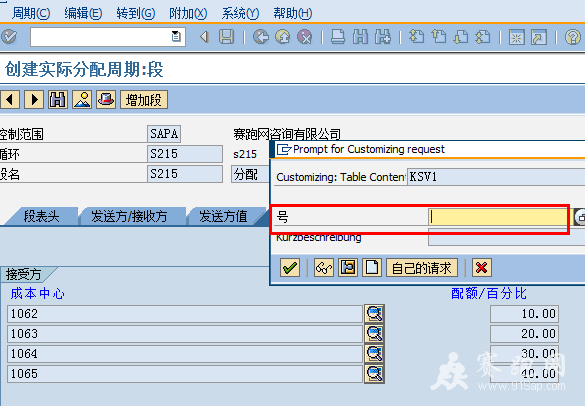Click the binoculars find icon in top toolbar
The width and height of the screenshot is (585, 406).
(x=360, y=37)
